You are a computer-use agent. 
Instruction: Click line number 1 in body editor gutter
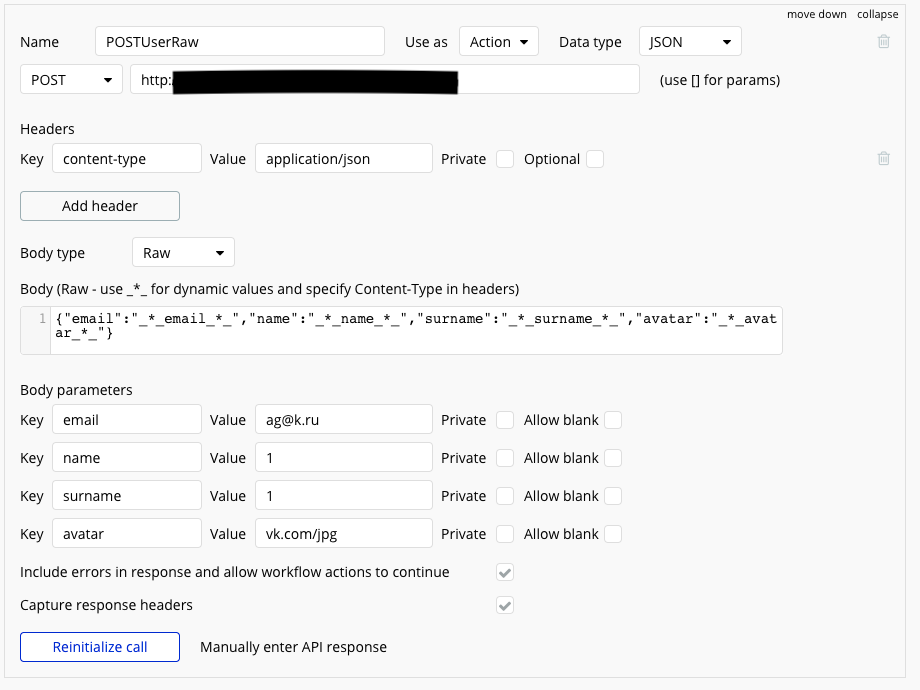[x=42, y=319]
